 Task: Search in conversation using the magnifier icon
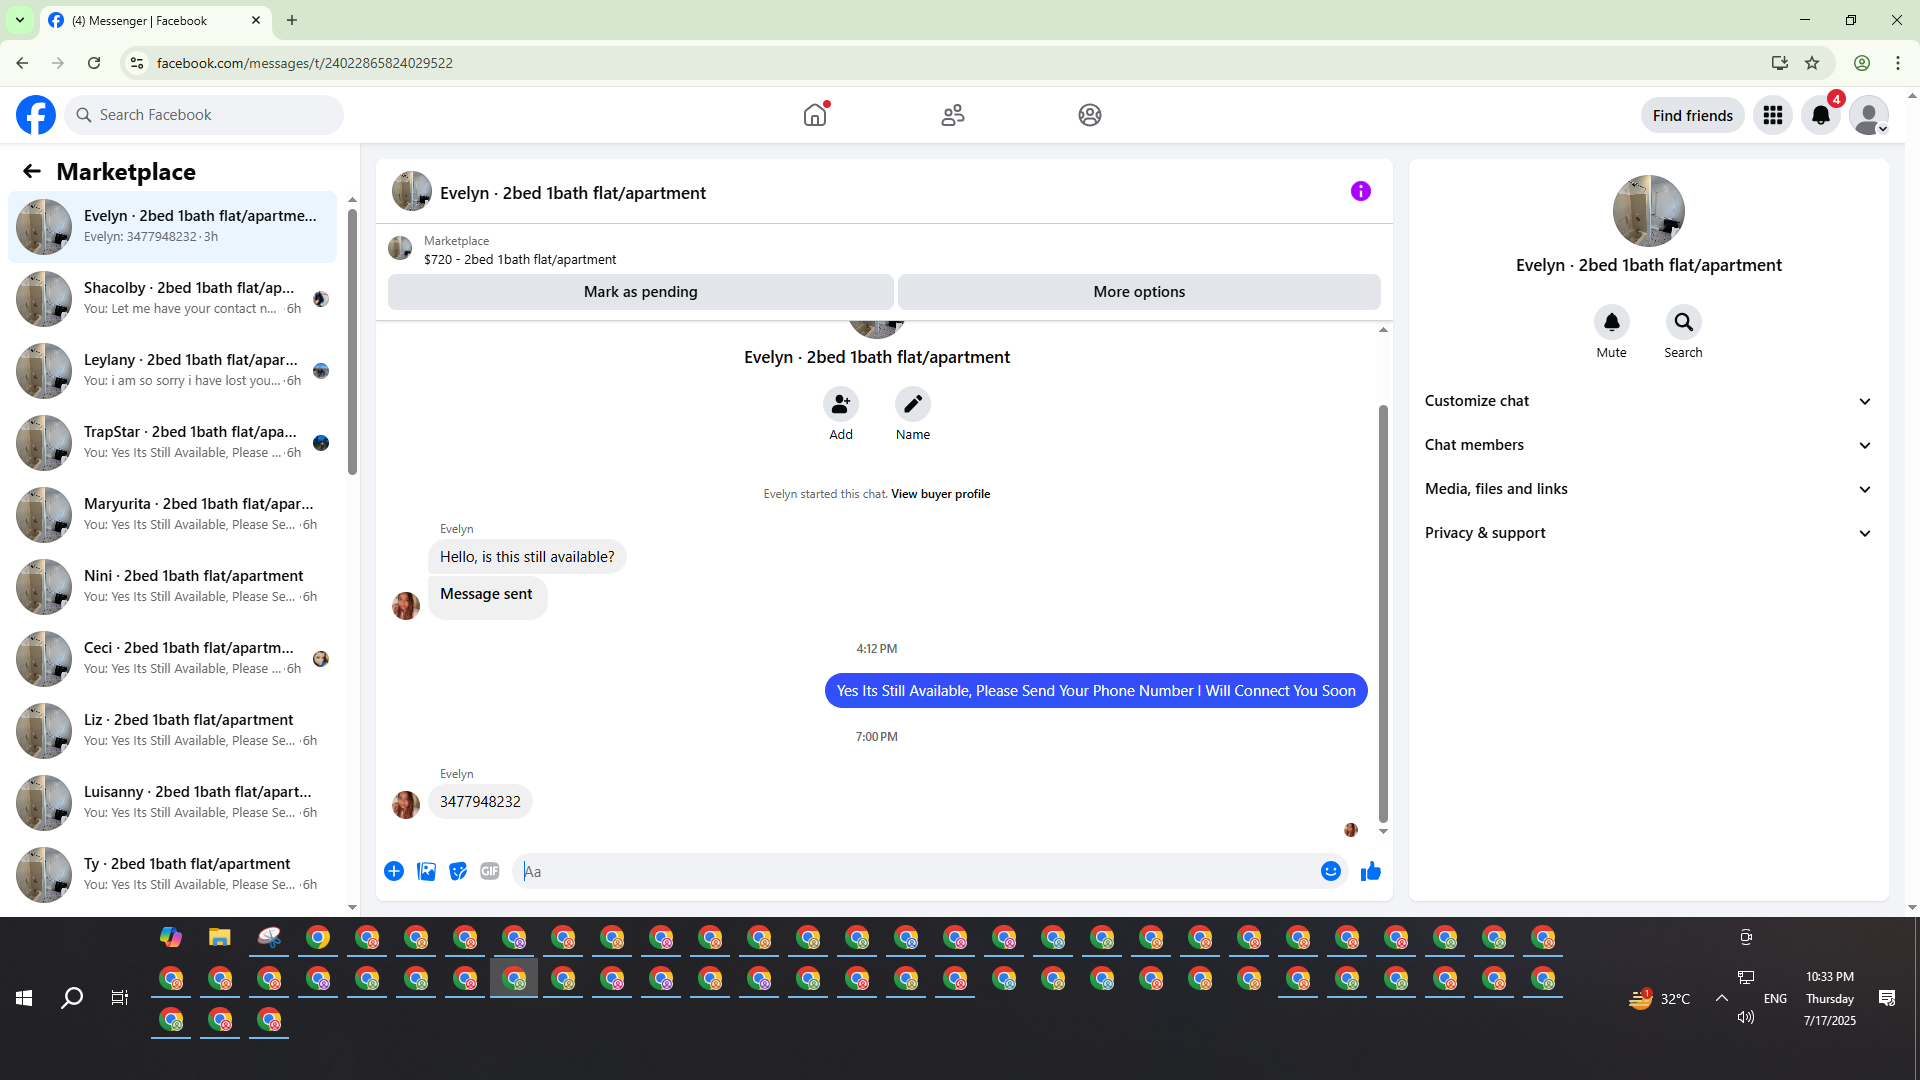click(x=1684, y=322)
